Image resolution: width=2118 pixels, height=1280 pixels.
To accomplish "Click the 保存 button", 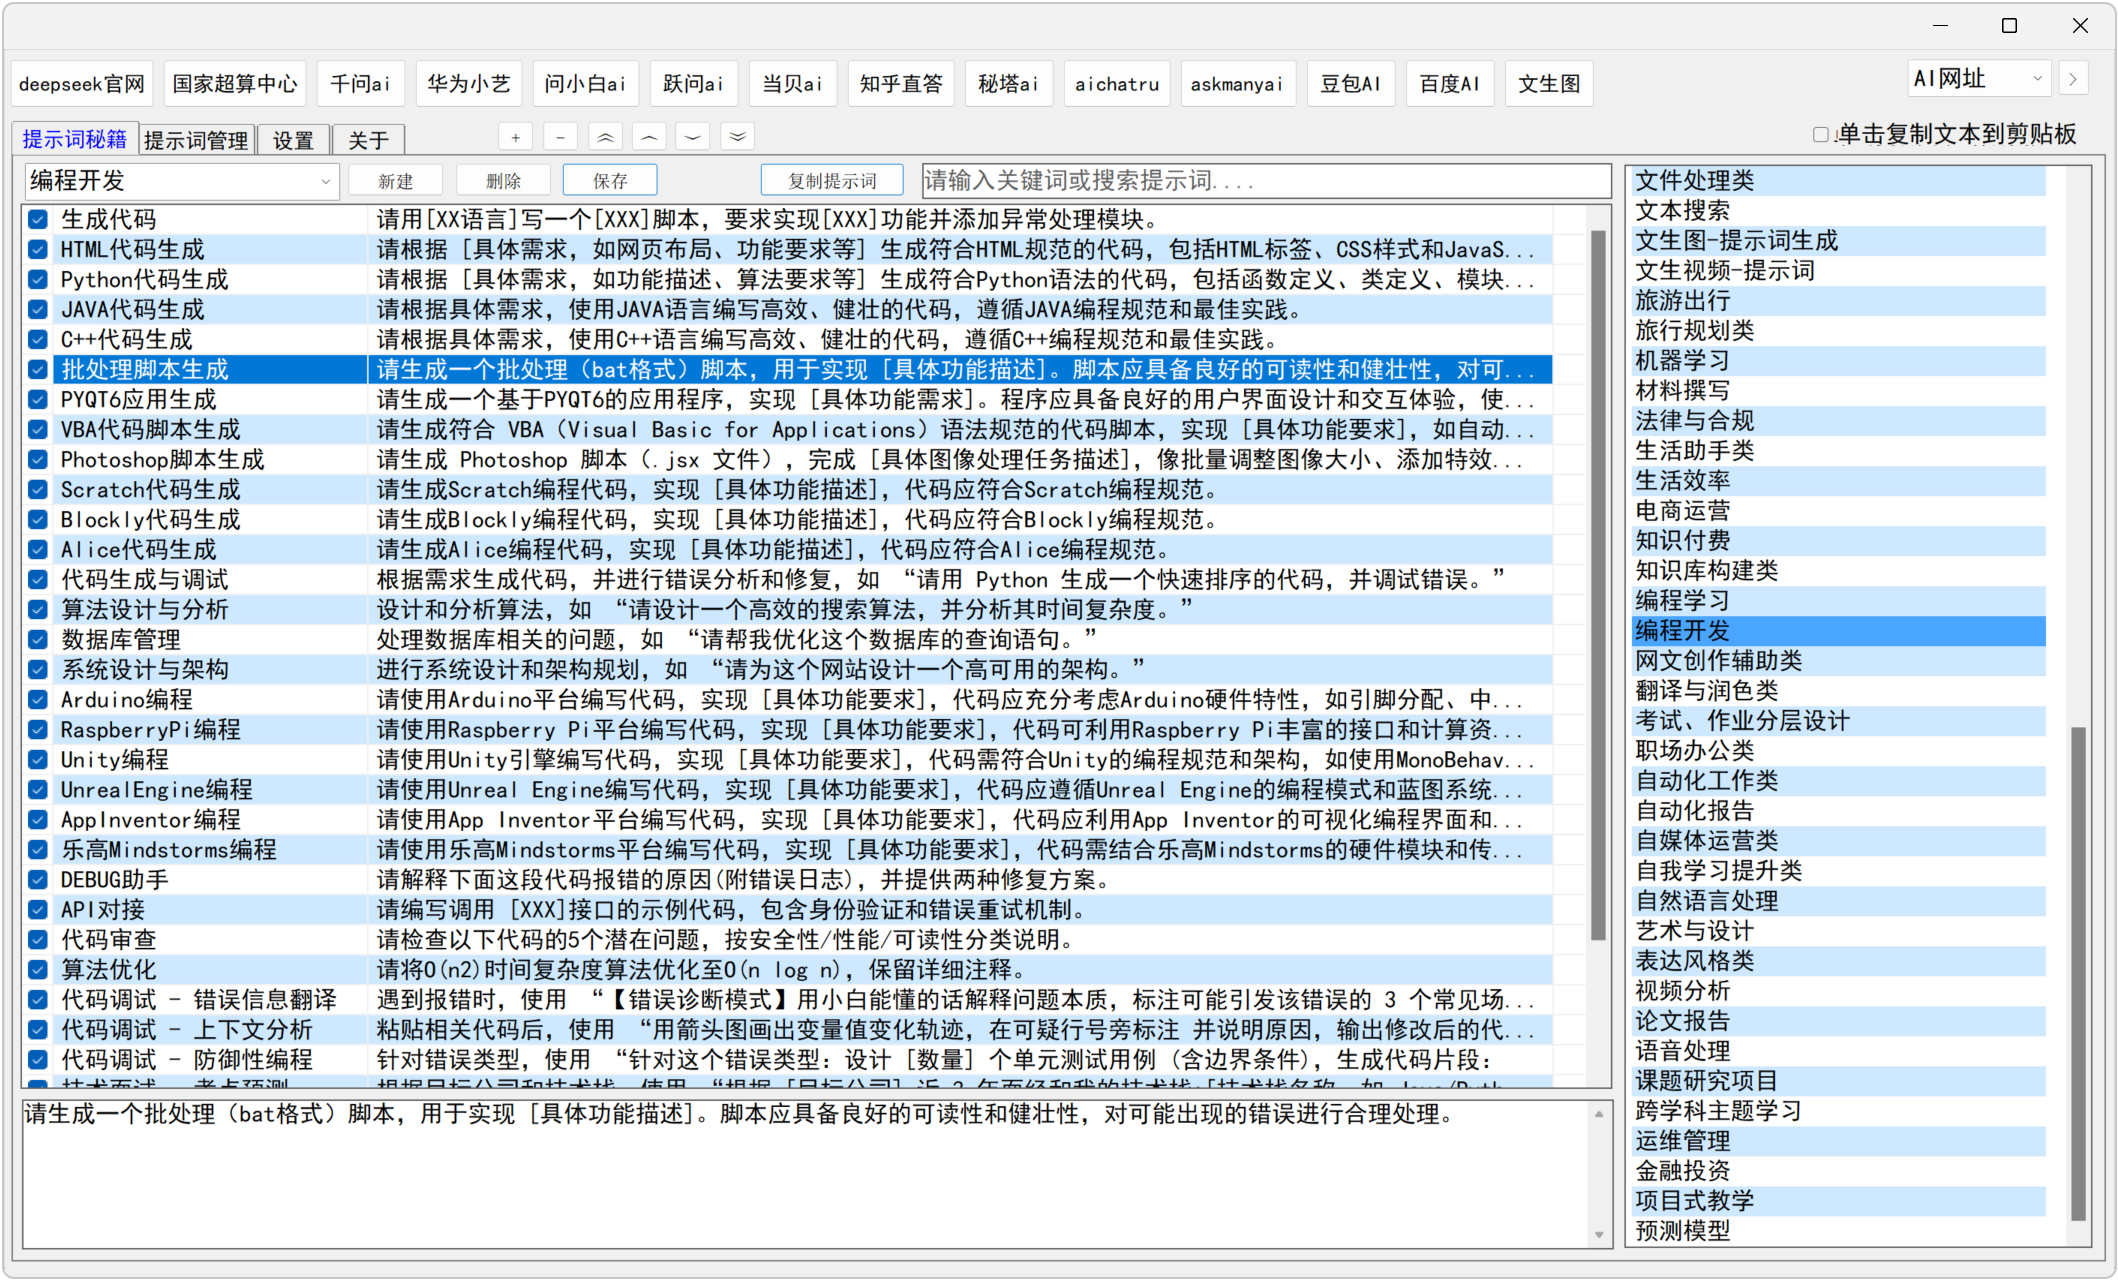I will coord(610,181).
